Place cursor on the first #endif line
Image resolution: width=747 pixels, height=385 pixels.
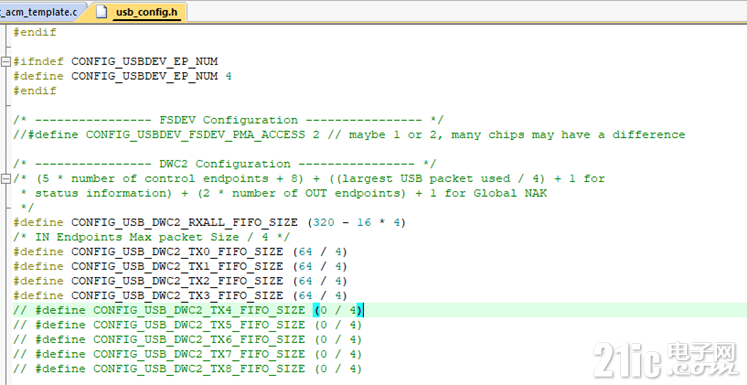pyautogui.click(x=35, y=32)
